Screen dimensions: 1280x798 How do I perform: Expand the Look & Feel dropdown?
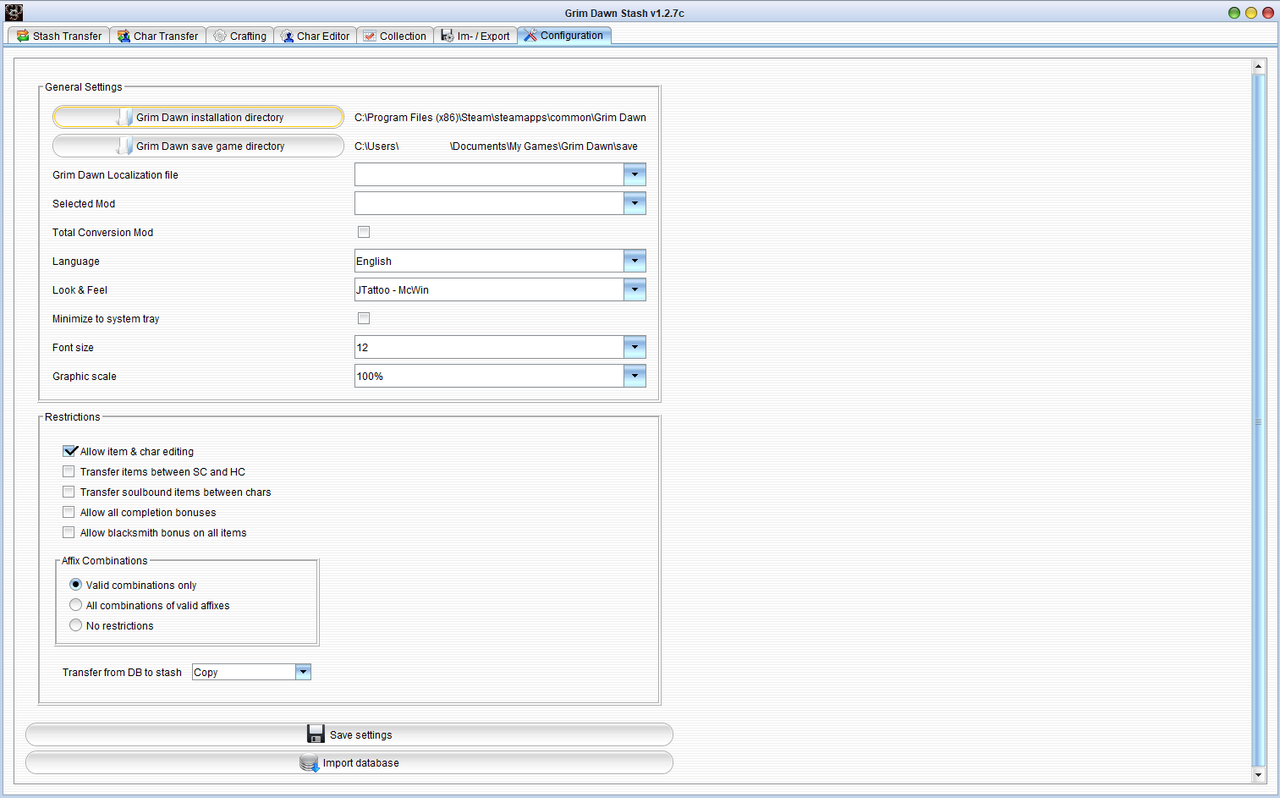click(x=634, y=289)
